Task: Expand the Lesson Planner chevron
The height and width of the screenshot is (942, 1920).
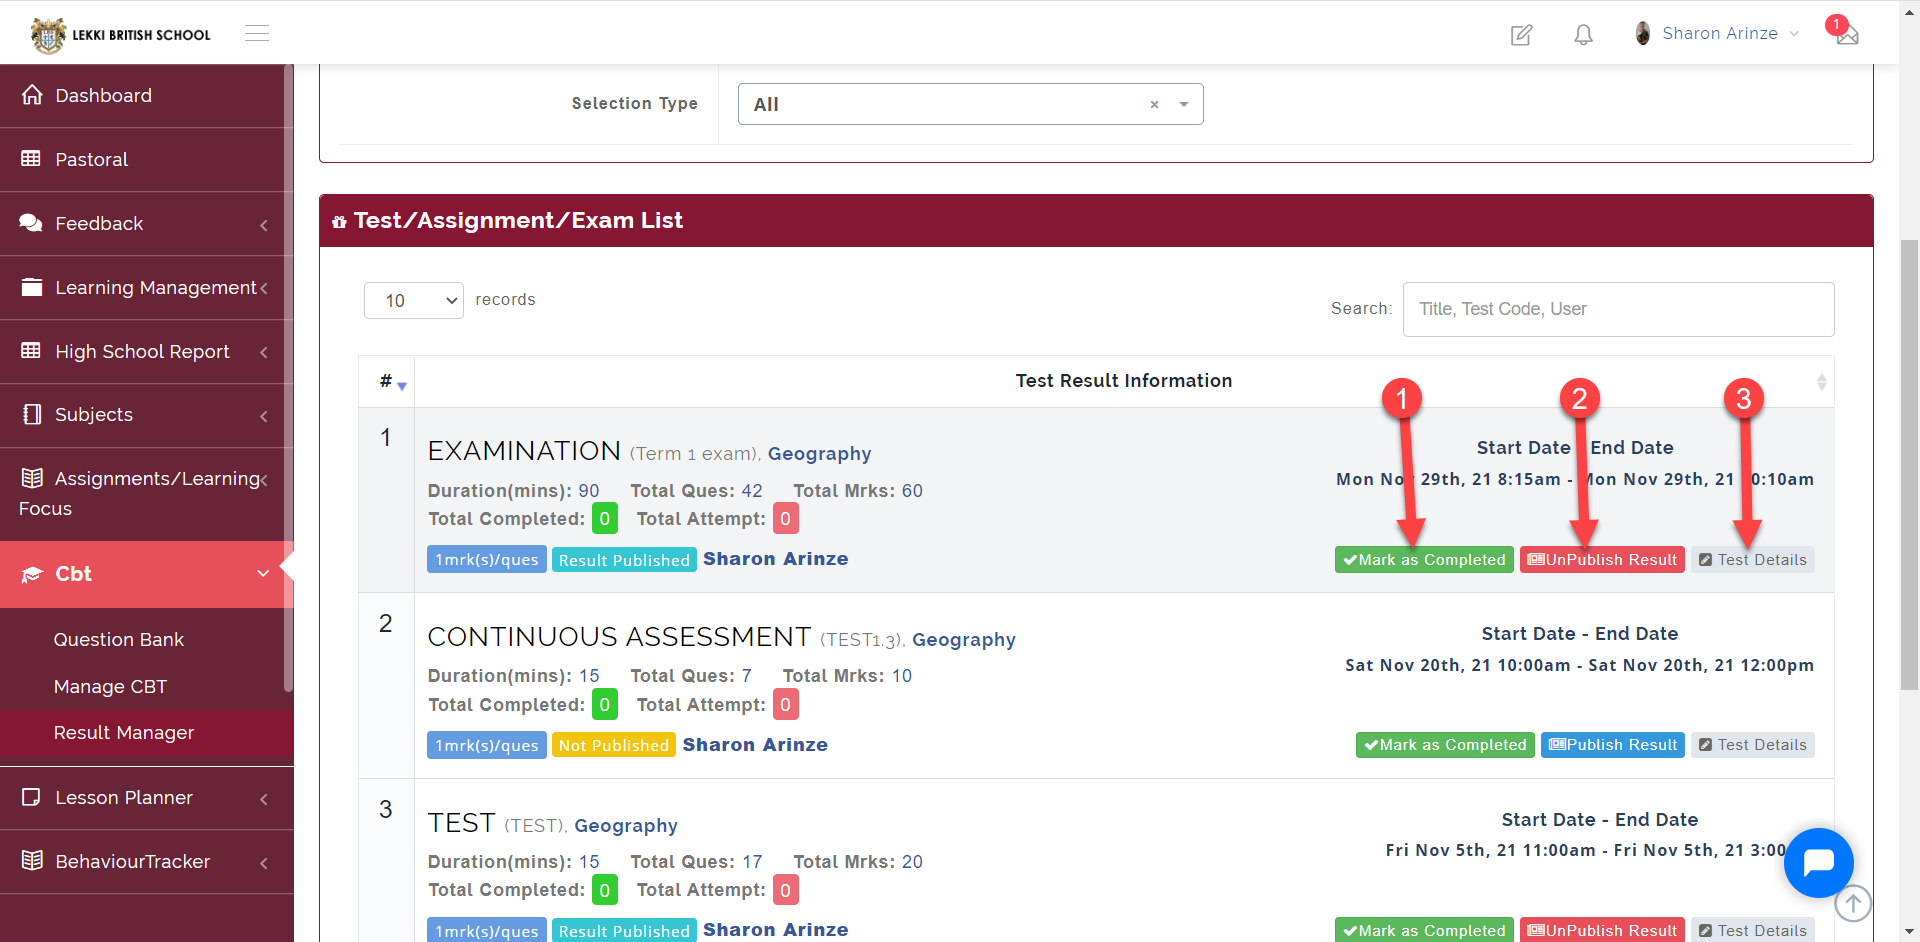Action: coord(264,799)
